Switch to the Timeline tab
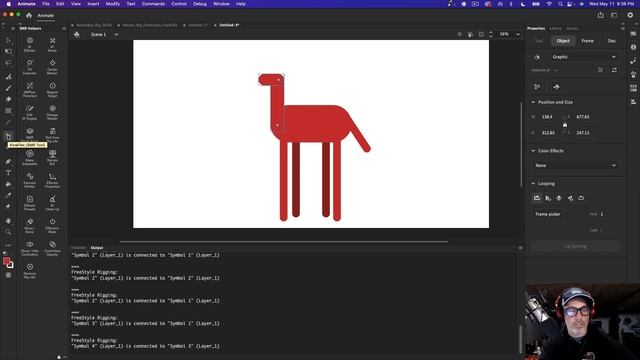This screenshot has width=640, height=360. point(78,248)
